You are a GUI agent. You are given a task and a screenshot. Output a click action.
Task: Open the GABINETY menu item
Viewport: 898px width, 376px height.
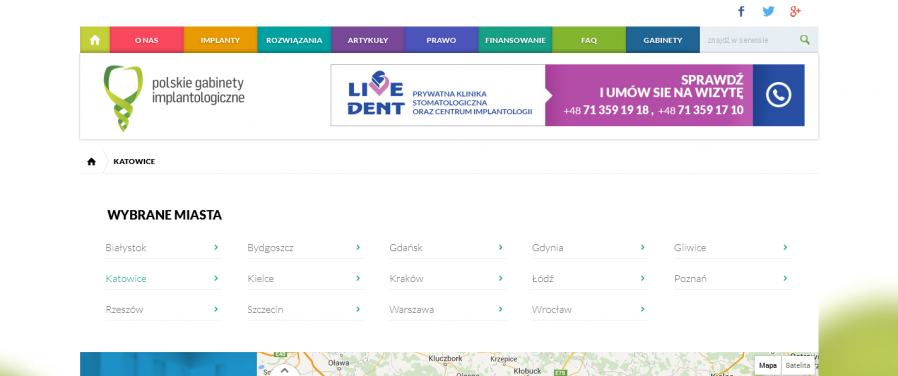(663, 40)
